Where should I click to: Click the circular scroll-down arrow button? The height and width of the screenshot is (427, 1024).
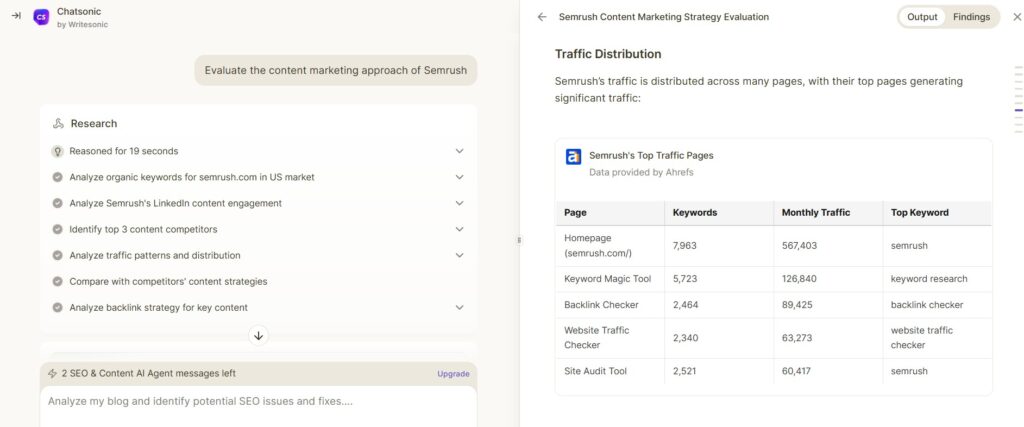(x=259, y=336)
